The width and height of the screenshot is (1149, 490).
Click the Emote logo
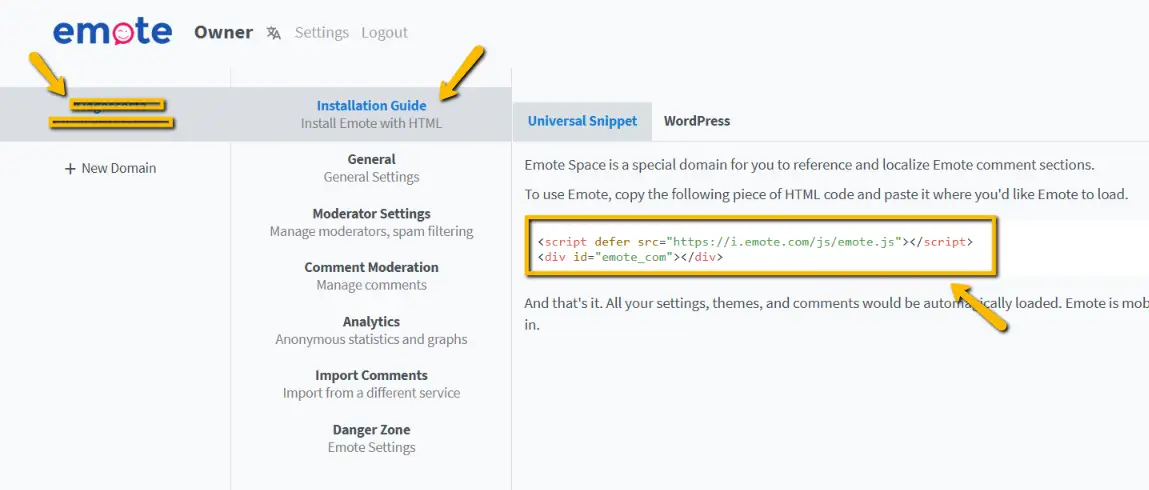pos(112,32)
